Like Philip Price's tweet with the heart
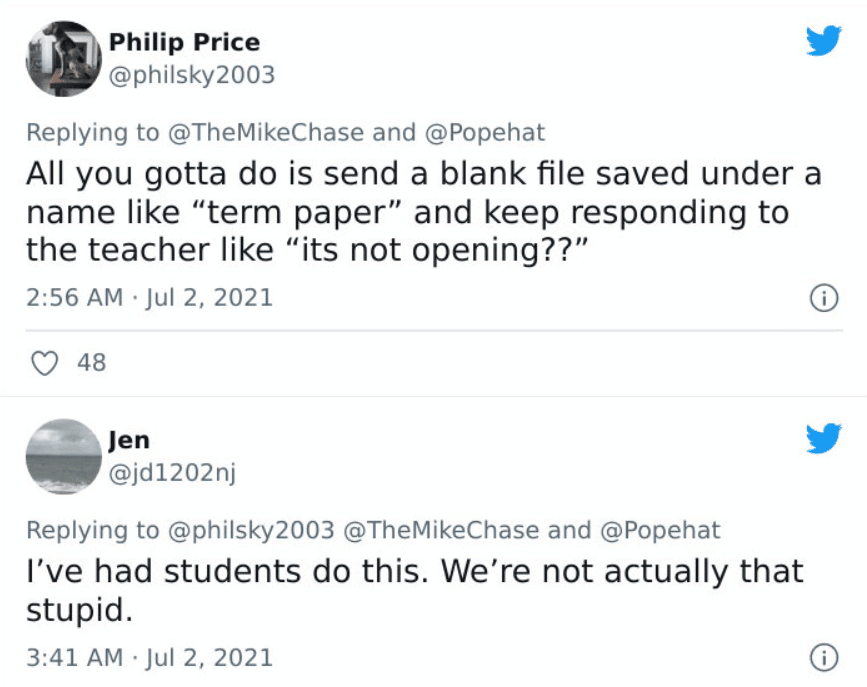Viewport: 867px width, 687px height. click(x=44, y=362)
